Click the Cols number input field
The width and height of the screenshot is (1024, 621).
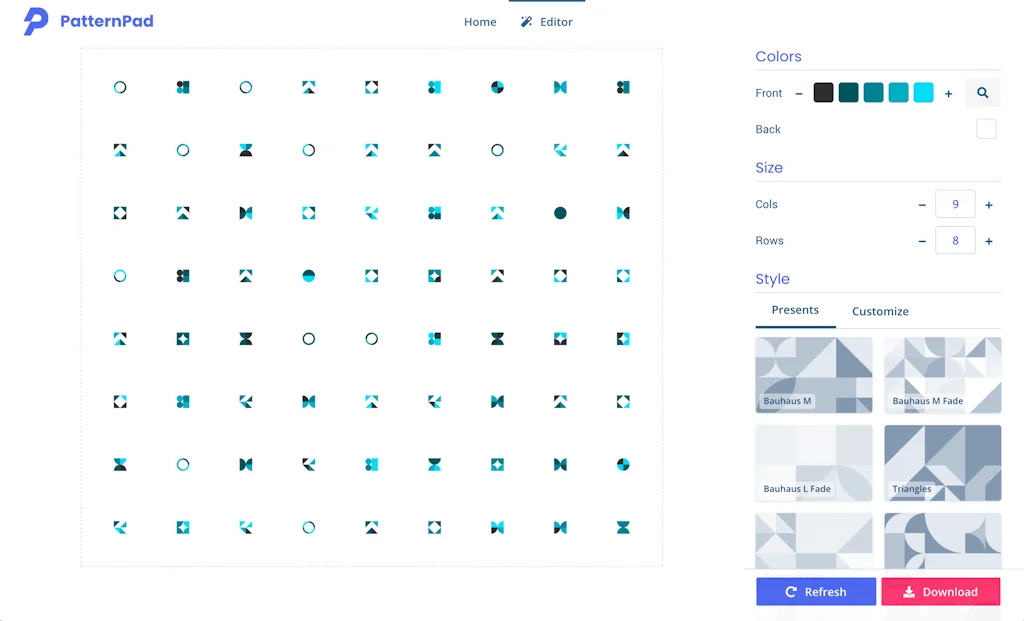pos(955,204)
